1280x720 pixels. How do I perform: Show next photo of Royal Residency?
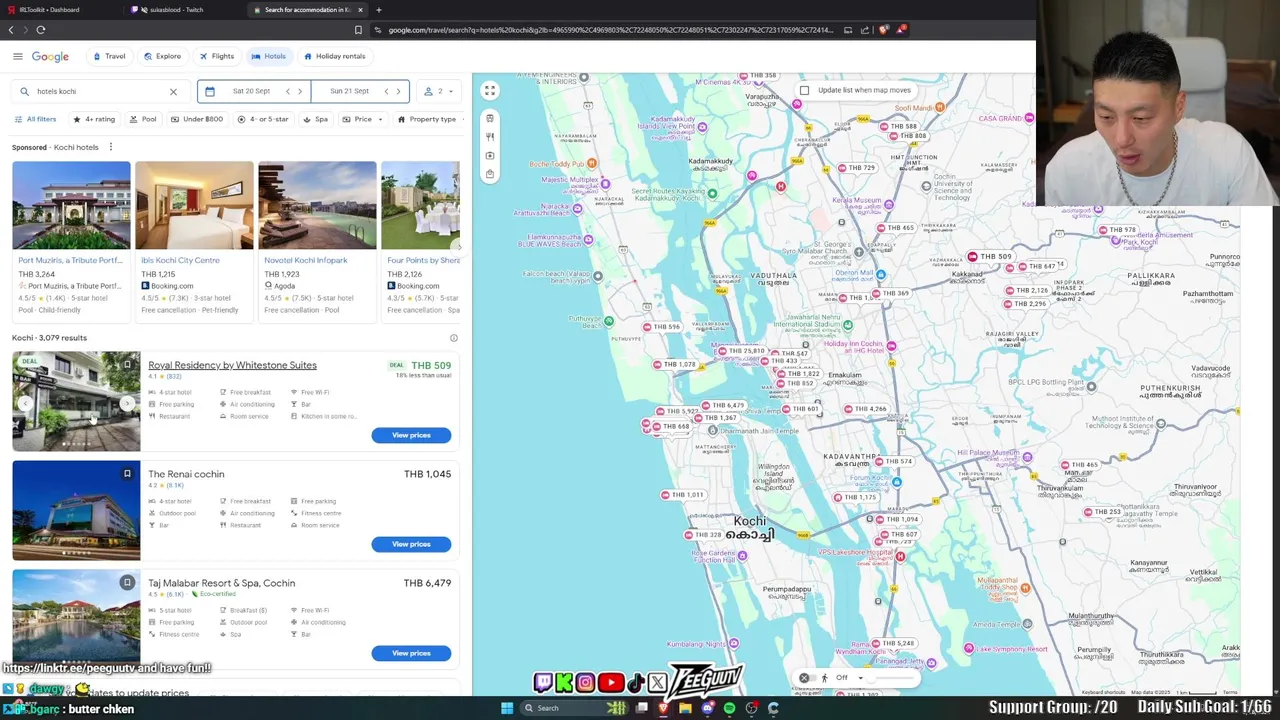pos(127,404)
